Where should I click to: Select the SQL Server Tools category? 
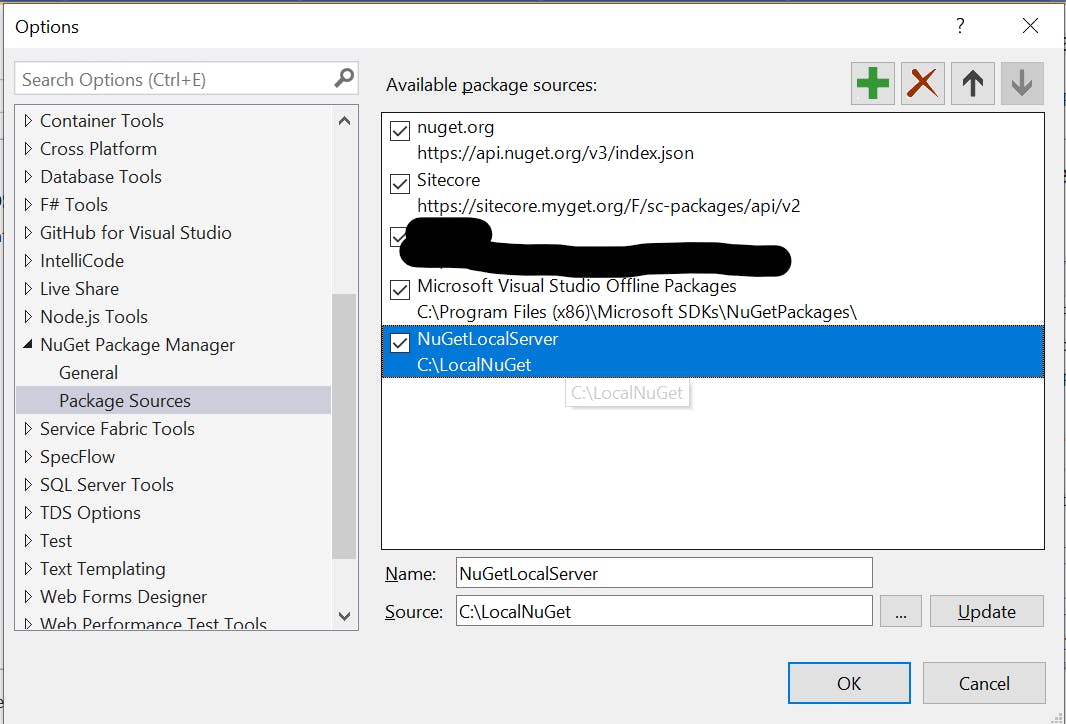click(x=107, y=485)
